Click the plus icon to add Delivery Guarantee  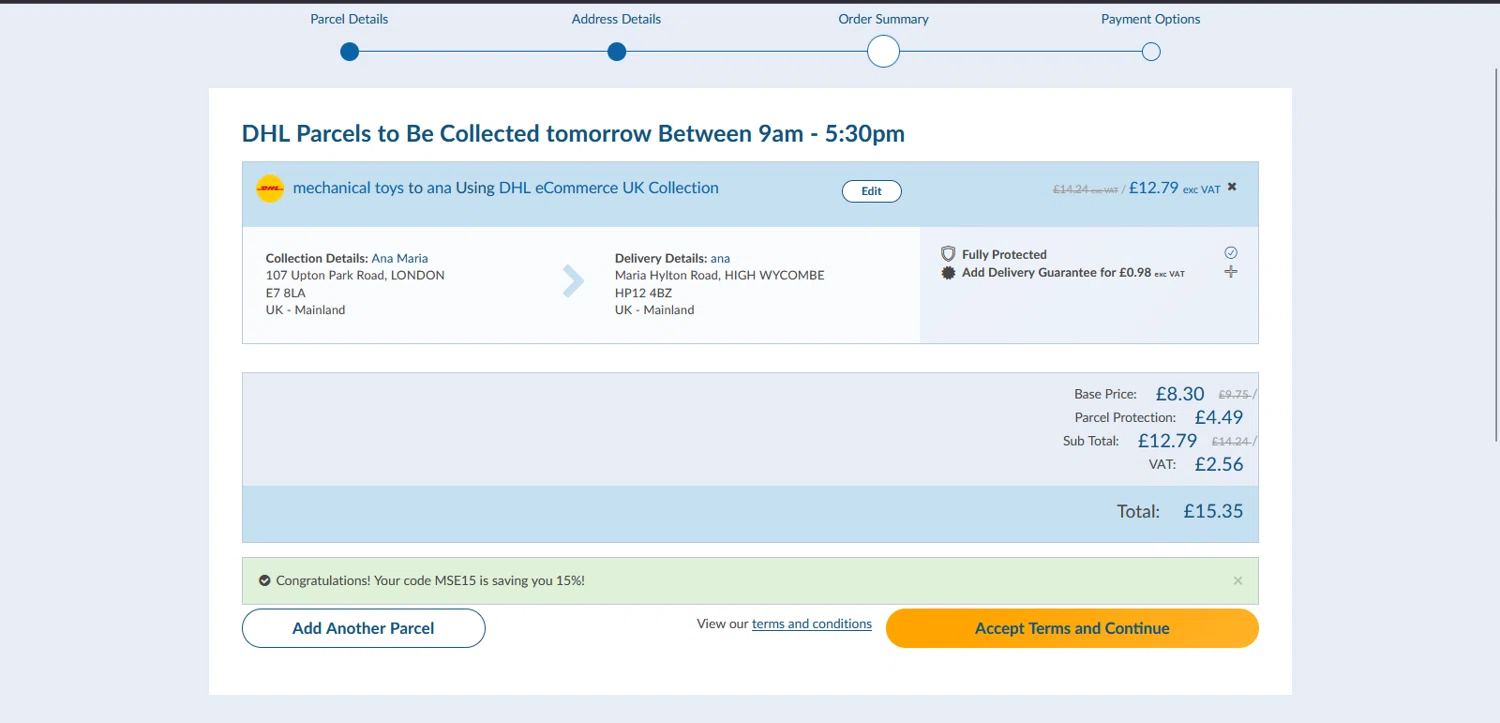click(x=1231, y=272)
